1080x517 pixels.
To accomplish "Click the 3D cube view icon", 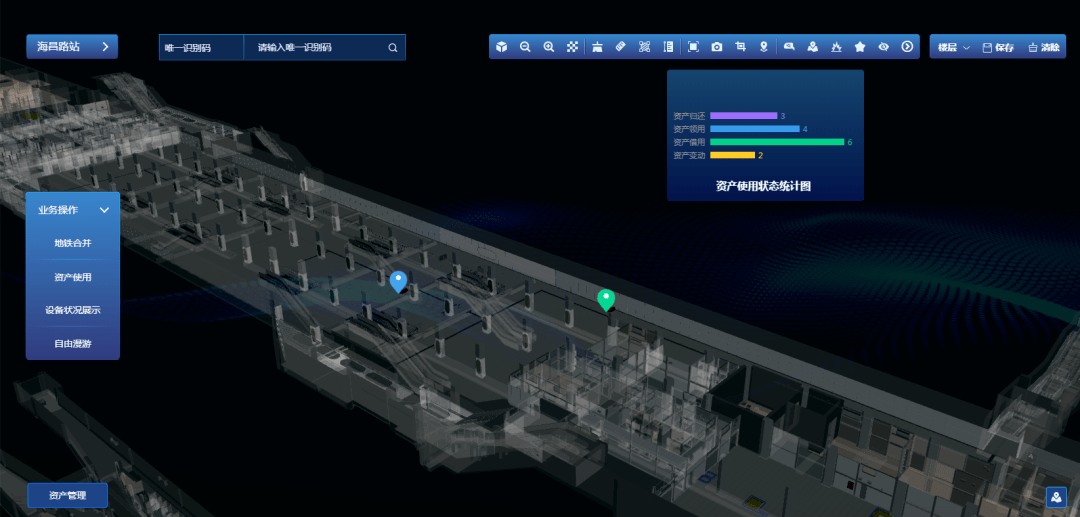I will pos(501,47).
